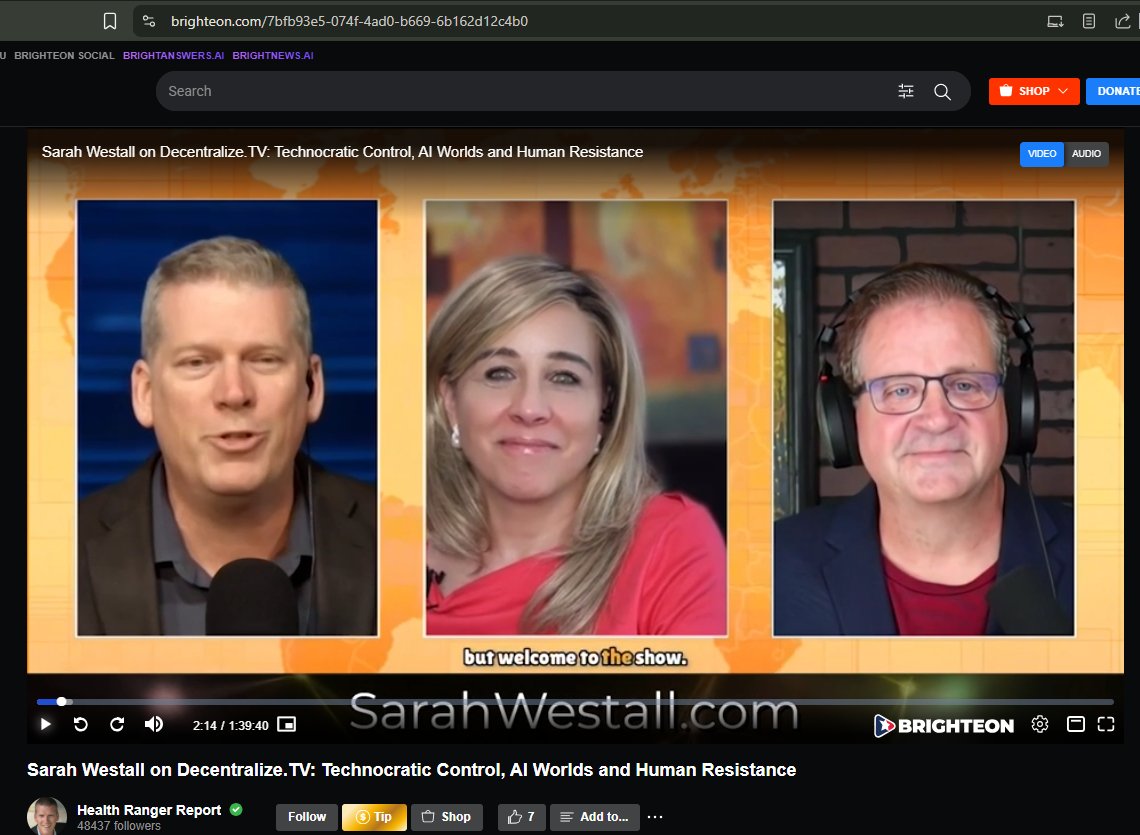The width and height of the screenshot is (1140, 835).
Task: Open the Add to... playlist button
Action: (595, 817)
